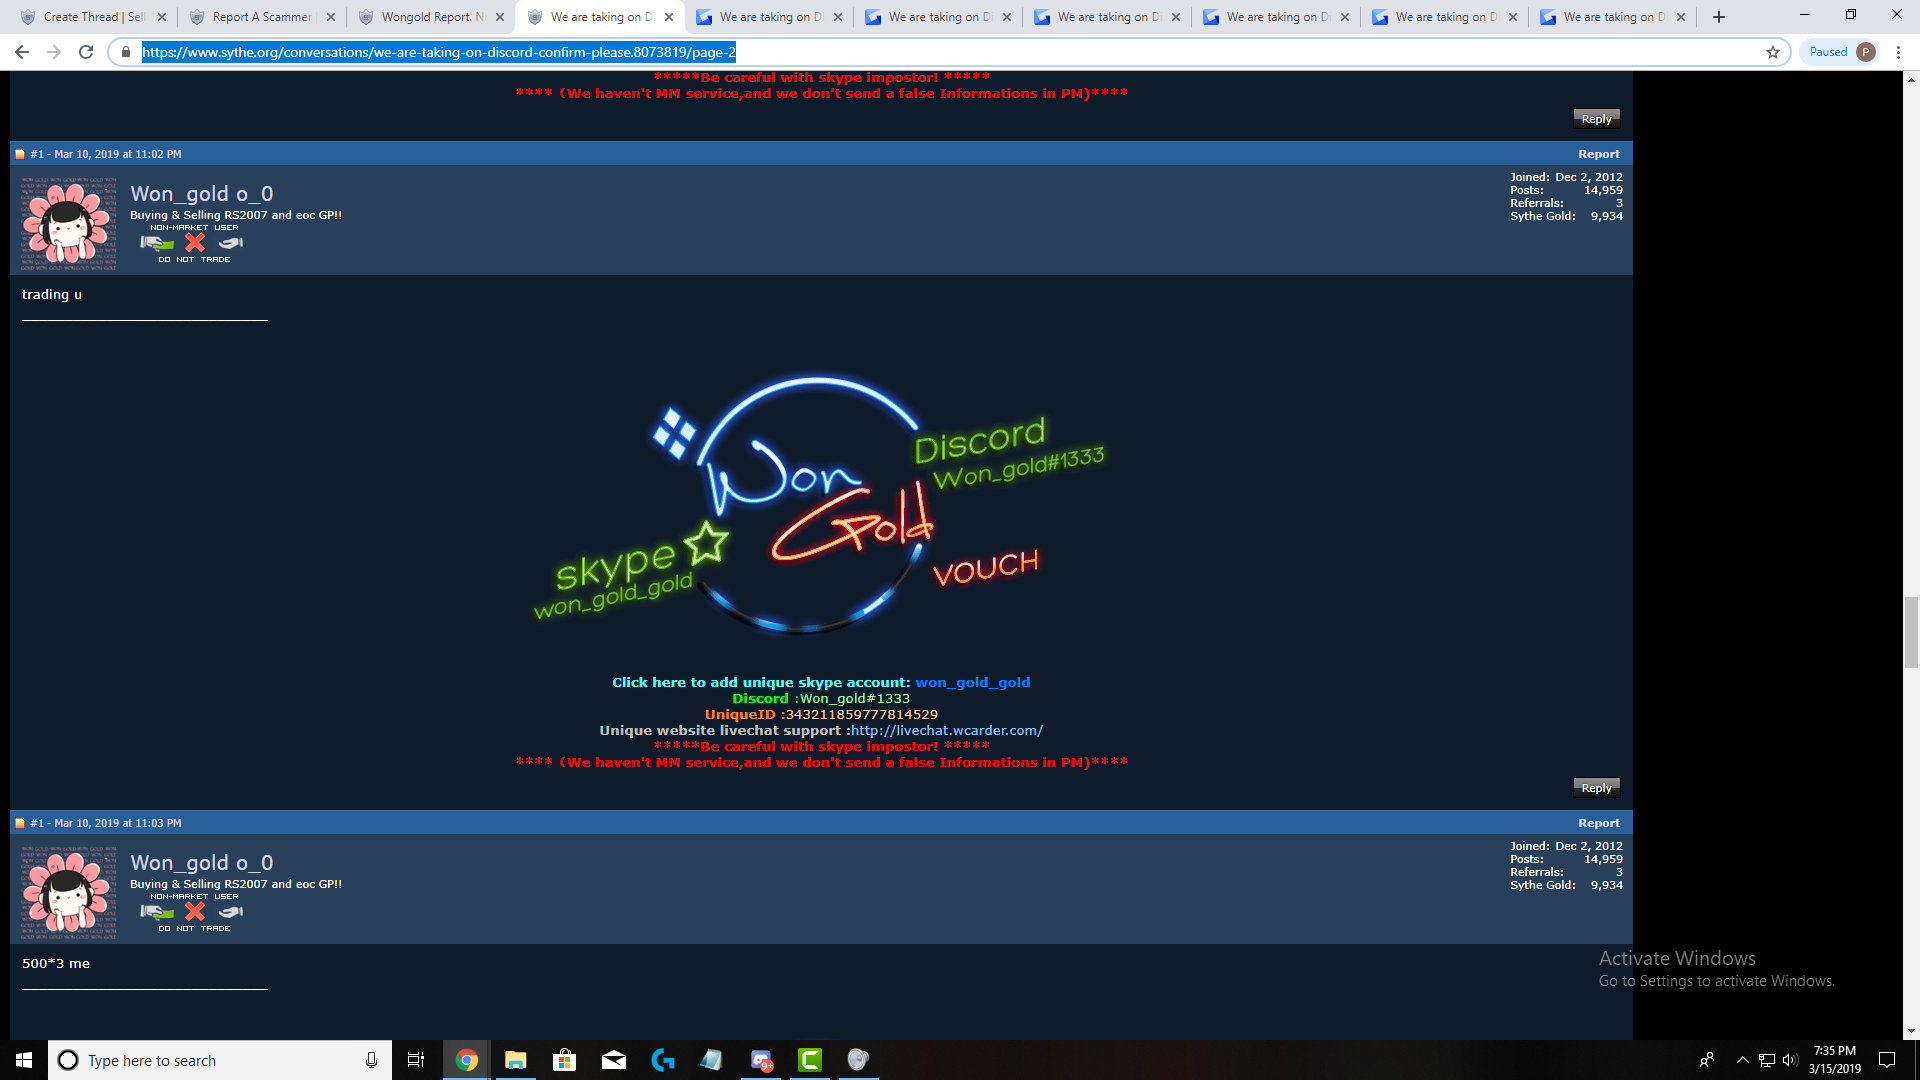Open the livechat.wcarder.com link
The width and height of the screenshot is (1920, 1080).
tap(946, 731)
